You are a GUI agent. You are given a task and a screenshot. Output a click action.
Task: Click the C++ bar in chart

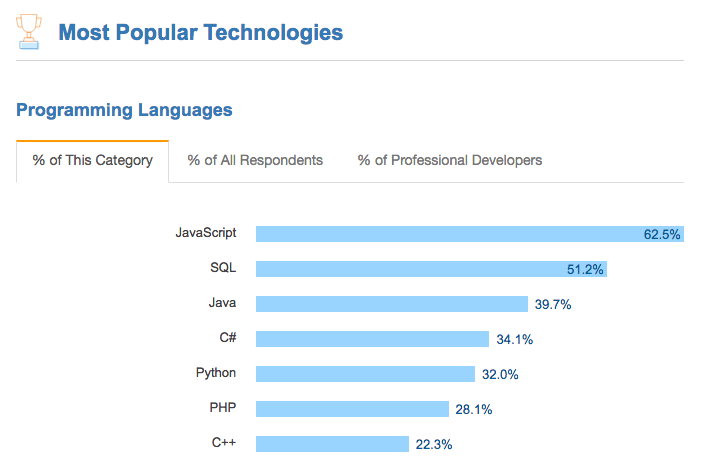point(332,444)
